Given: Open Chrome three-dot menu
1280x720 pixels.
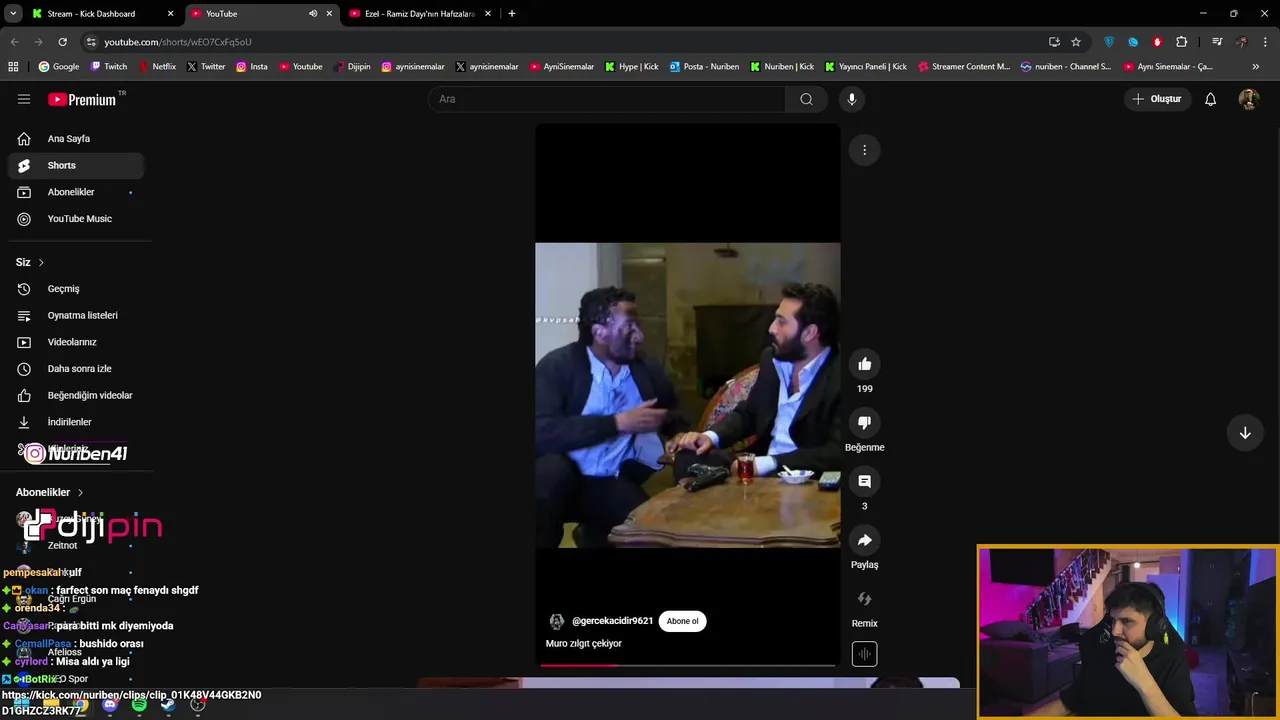Looking at the screenshot, I should coord(1266,42).
